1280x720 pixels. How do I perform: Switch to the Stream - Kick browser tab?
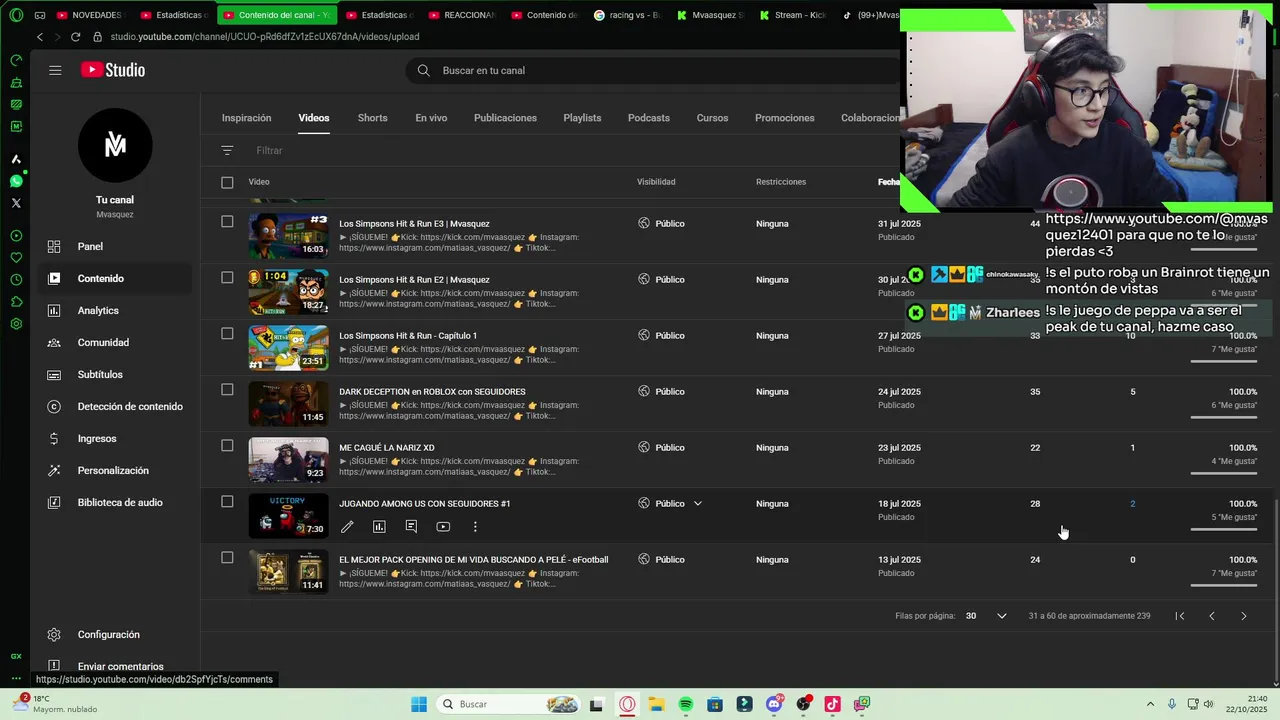coord(792,15)
